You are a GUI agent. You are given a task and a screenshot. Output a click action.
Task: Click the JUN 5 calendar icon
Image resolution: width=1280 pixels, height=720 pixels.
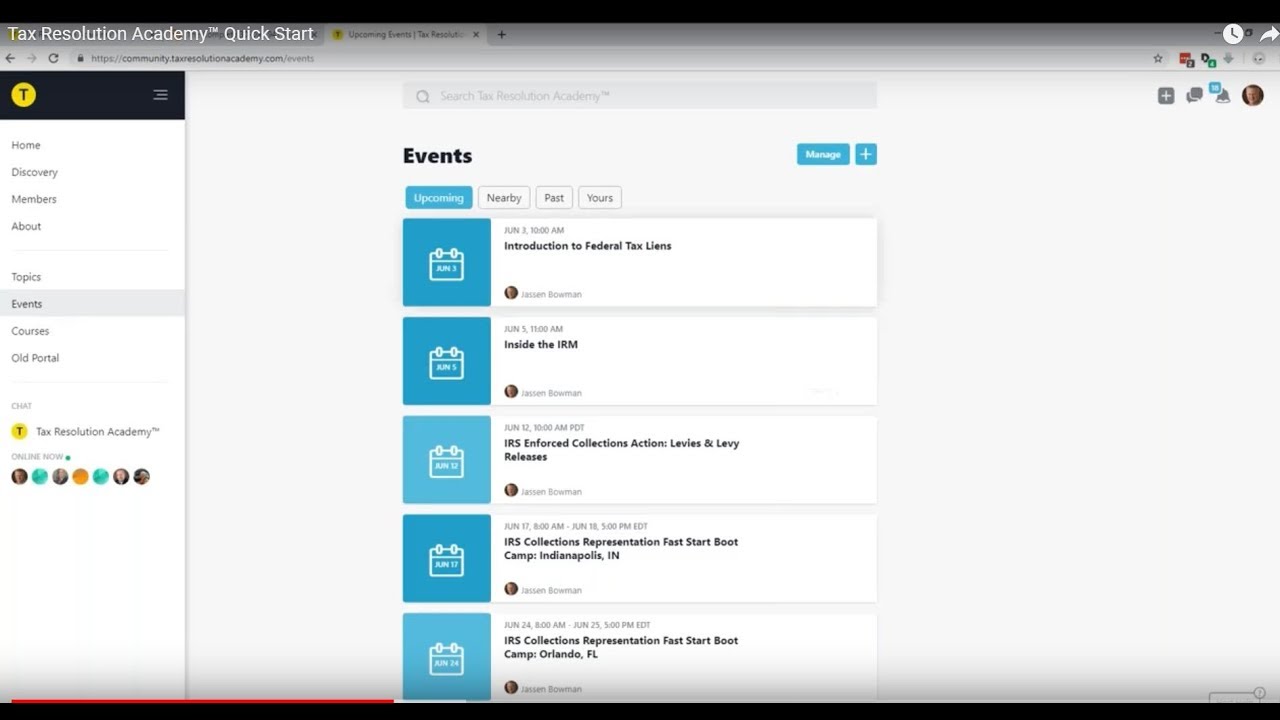point(446,362)
